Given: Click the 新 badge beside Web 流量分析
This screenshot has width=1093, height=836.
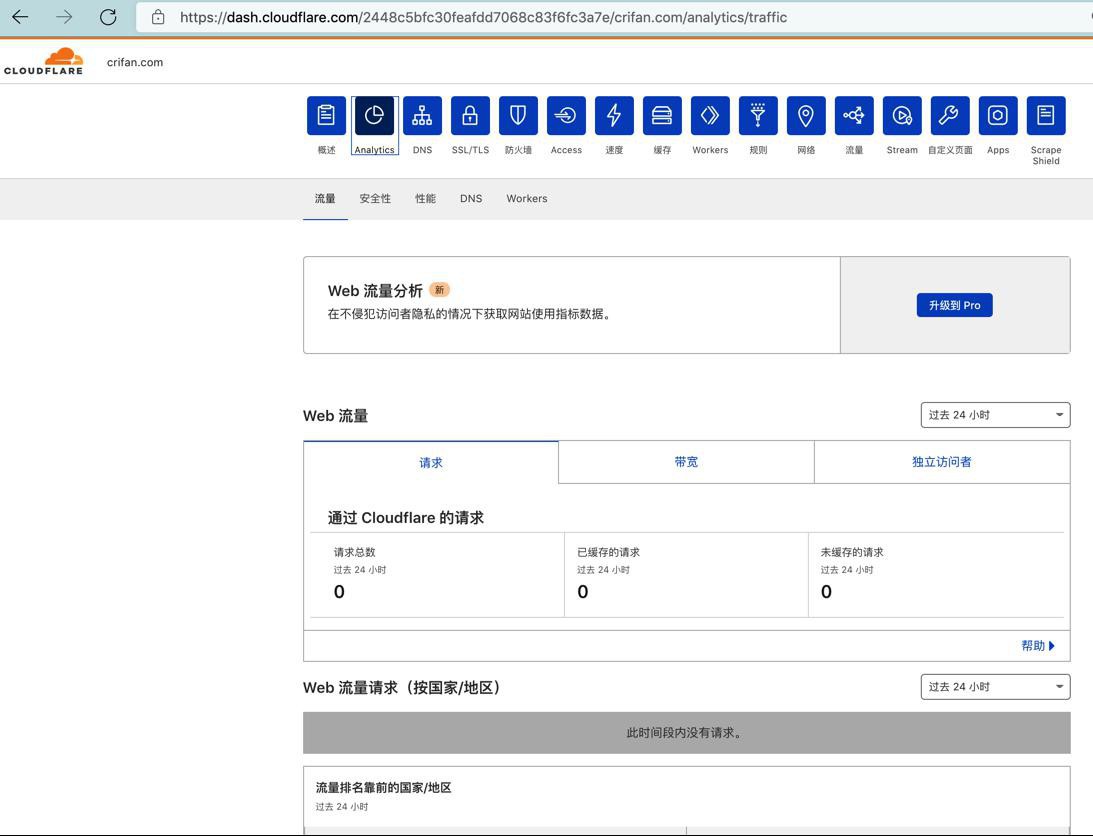Looking at the screenshot, I should click(439, 289).
